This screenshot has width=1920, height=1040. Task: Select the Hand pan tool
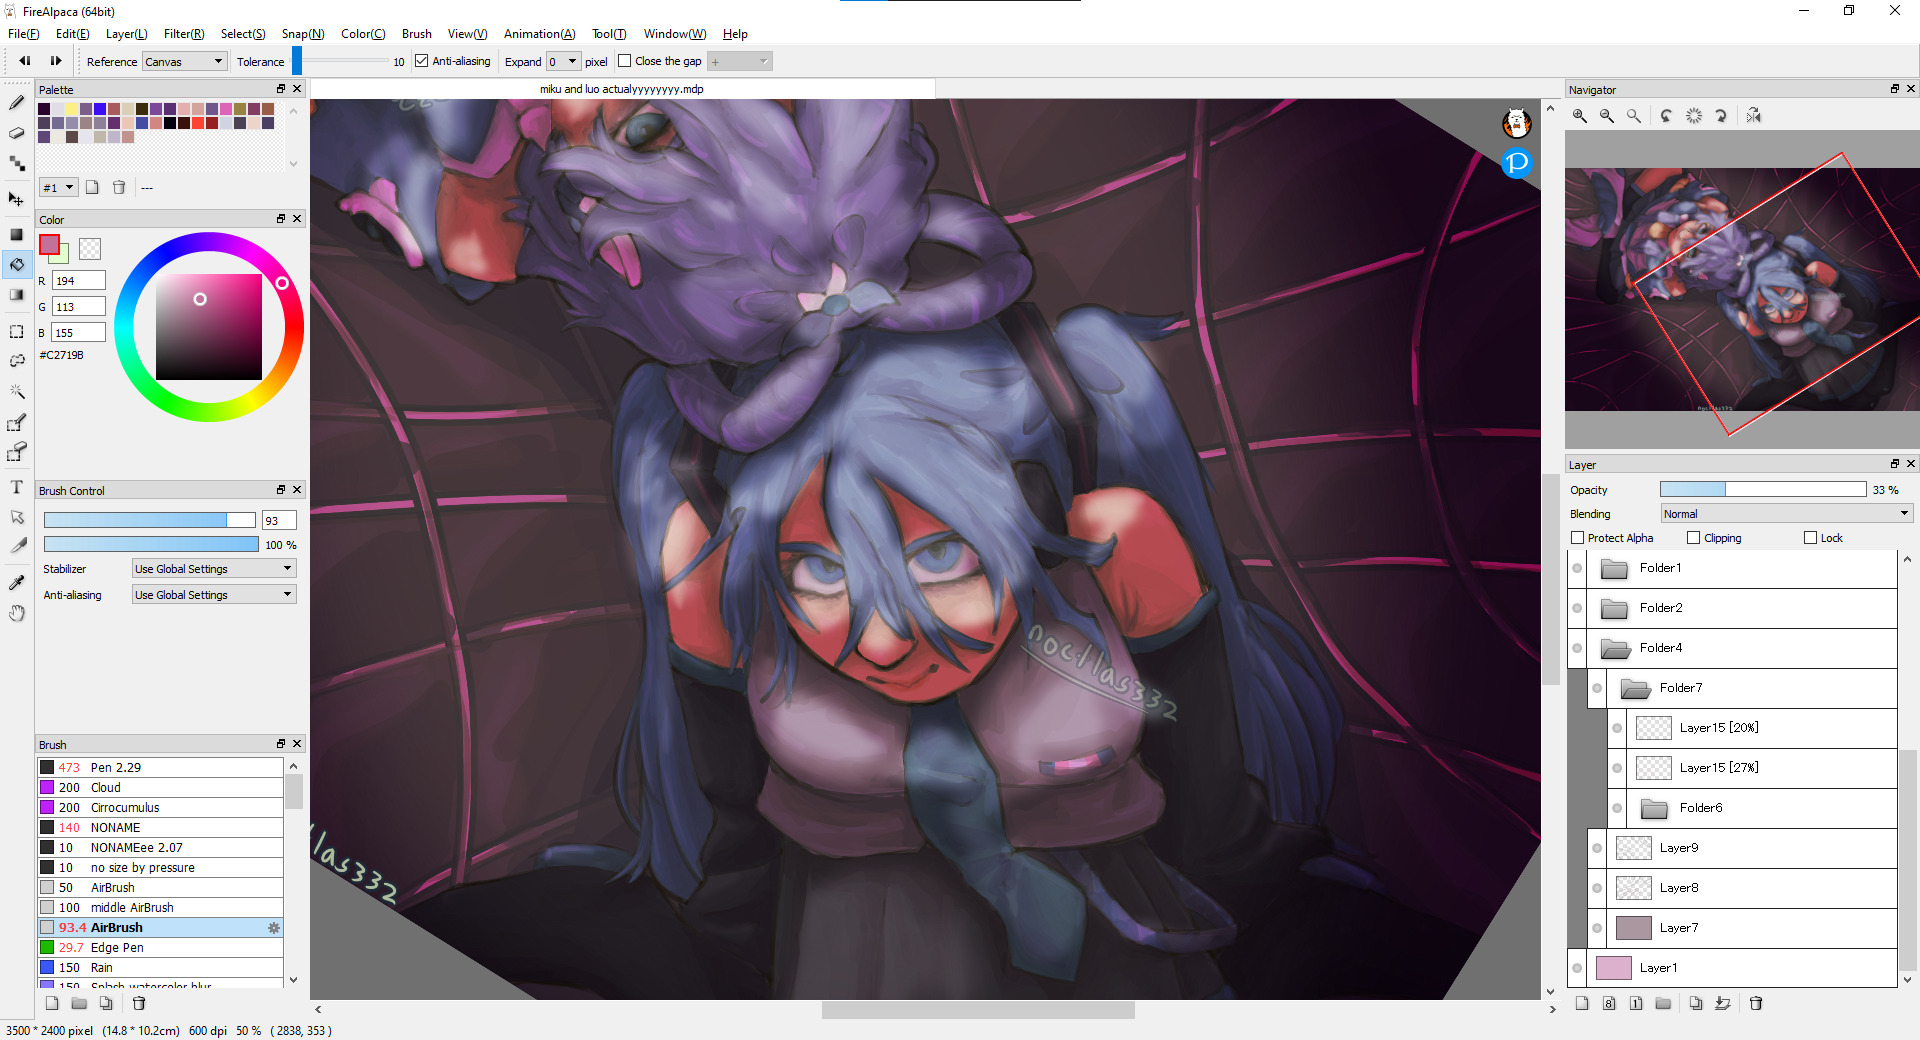coord(17,613)
